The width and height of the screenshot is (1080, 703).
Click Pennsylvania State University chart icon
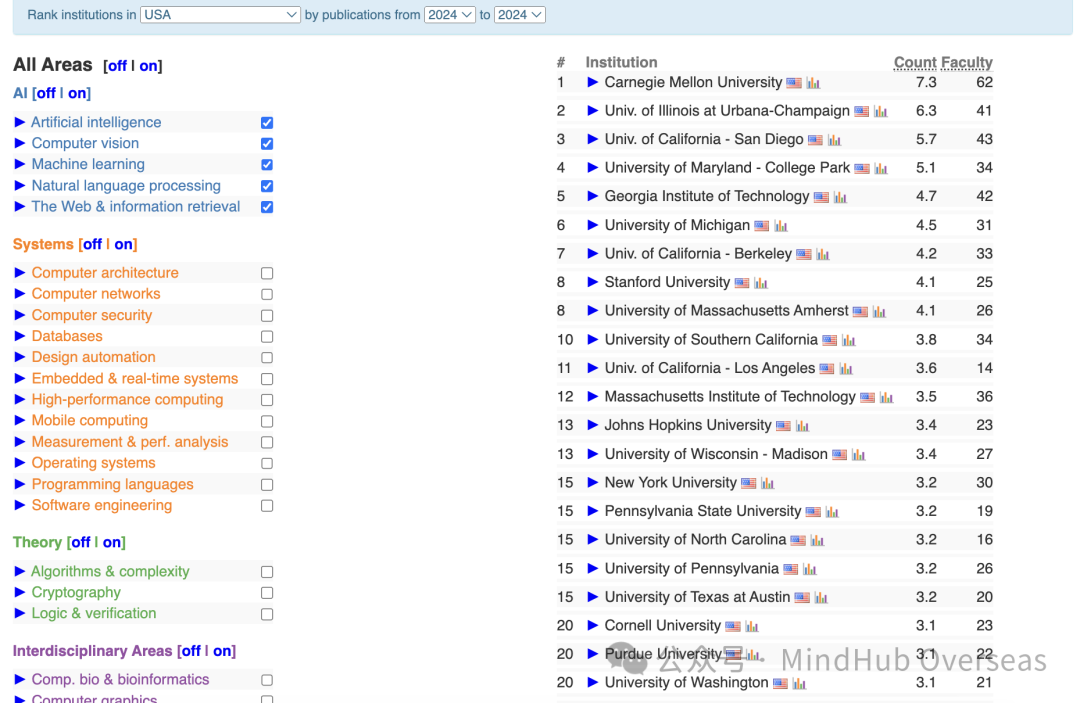click(x=833, y=512)
